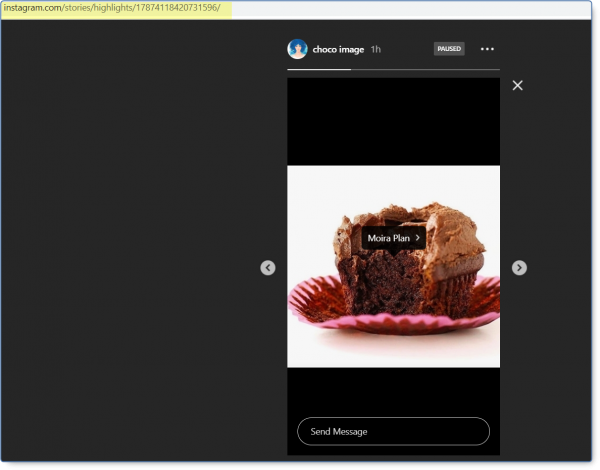Close the story viewer with the X
Image resolution: width=600 pixels, height=470 pixels.
517,85
